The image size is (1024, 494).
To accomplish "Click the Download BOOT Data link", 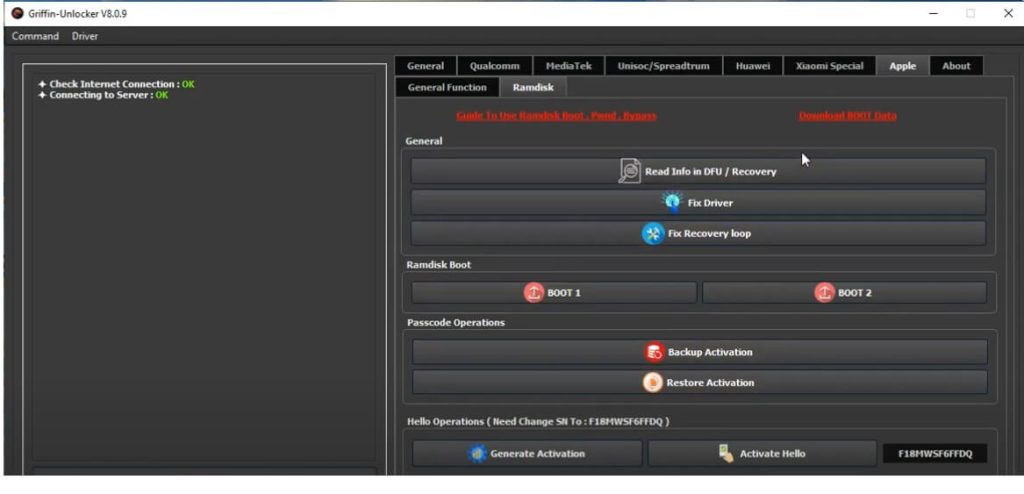I will click(847, 116).
